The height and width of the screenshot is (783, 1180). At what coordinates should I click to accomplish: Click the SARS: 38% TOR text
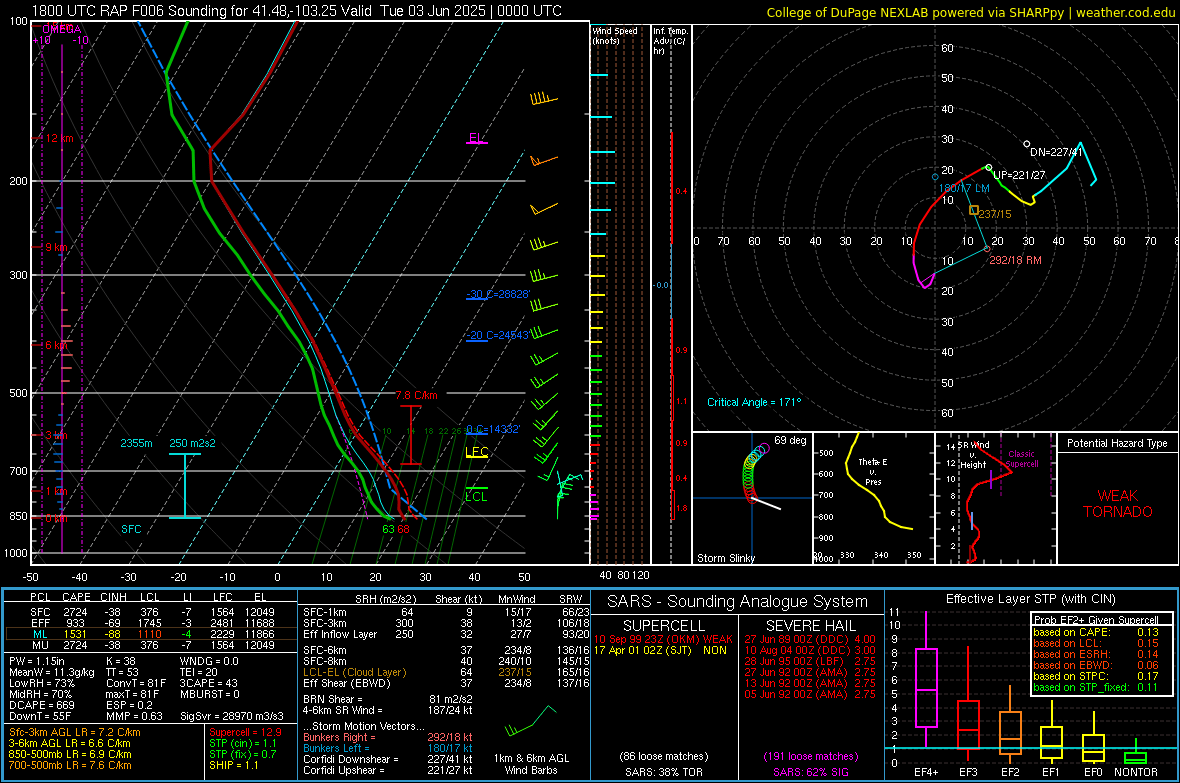click(x=663, y=772)
